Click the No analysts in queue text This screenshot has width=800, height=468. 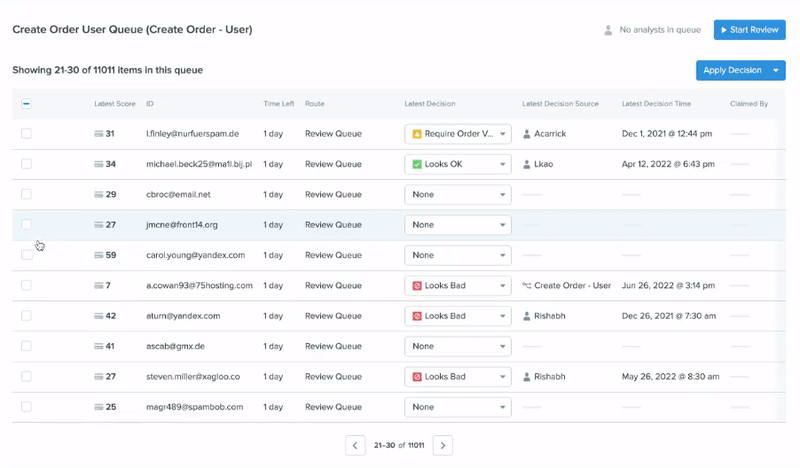click(660, 30)
